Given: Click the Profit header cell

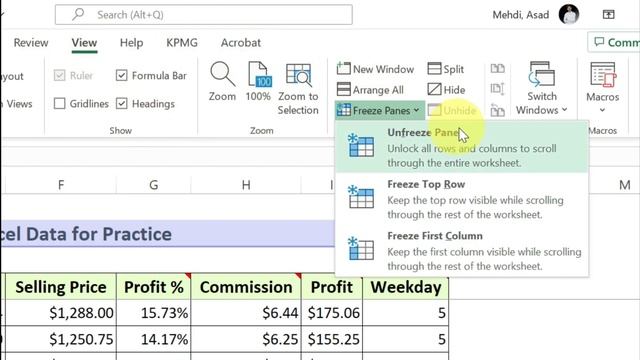Looking at the screenshot, I should point(332,287).
